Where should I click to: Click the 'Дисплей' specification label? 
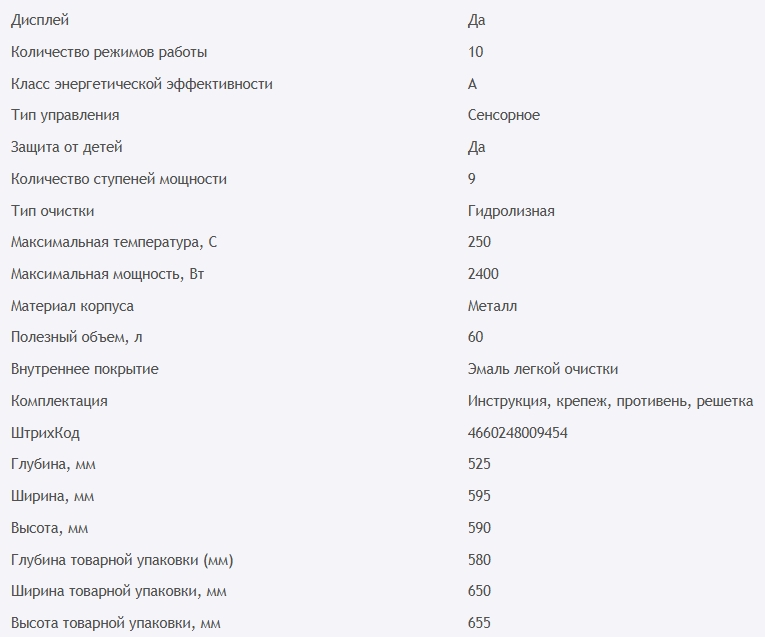tap(40, 20)
